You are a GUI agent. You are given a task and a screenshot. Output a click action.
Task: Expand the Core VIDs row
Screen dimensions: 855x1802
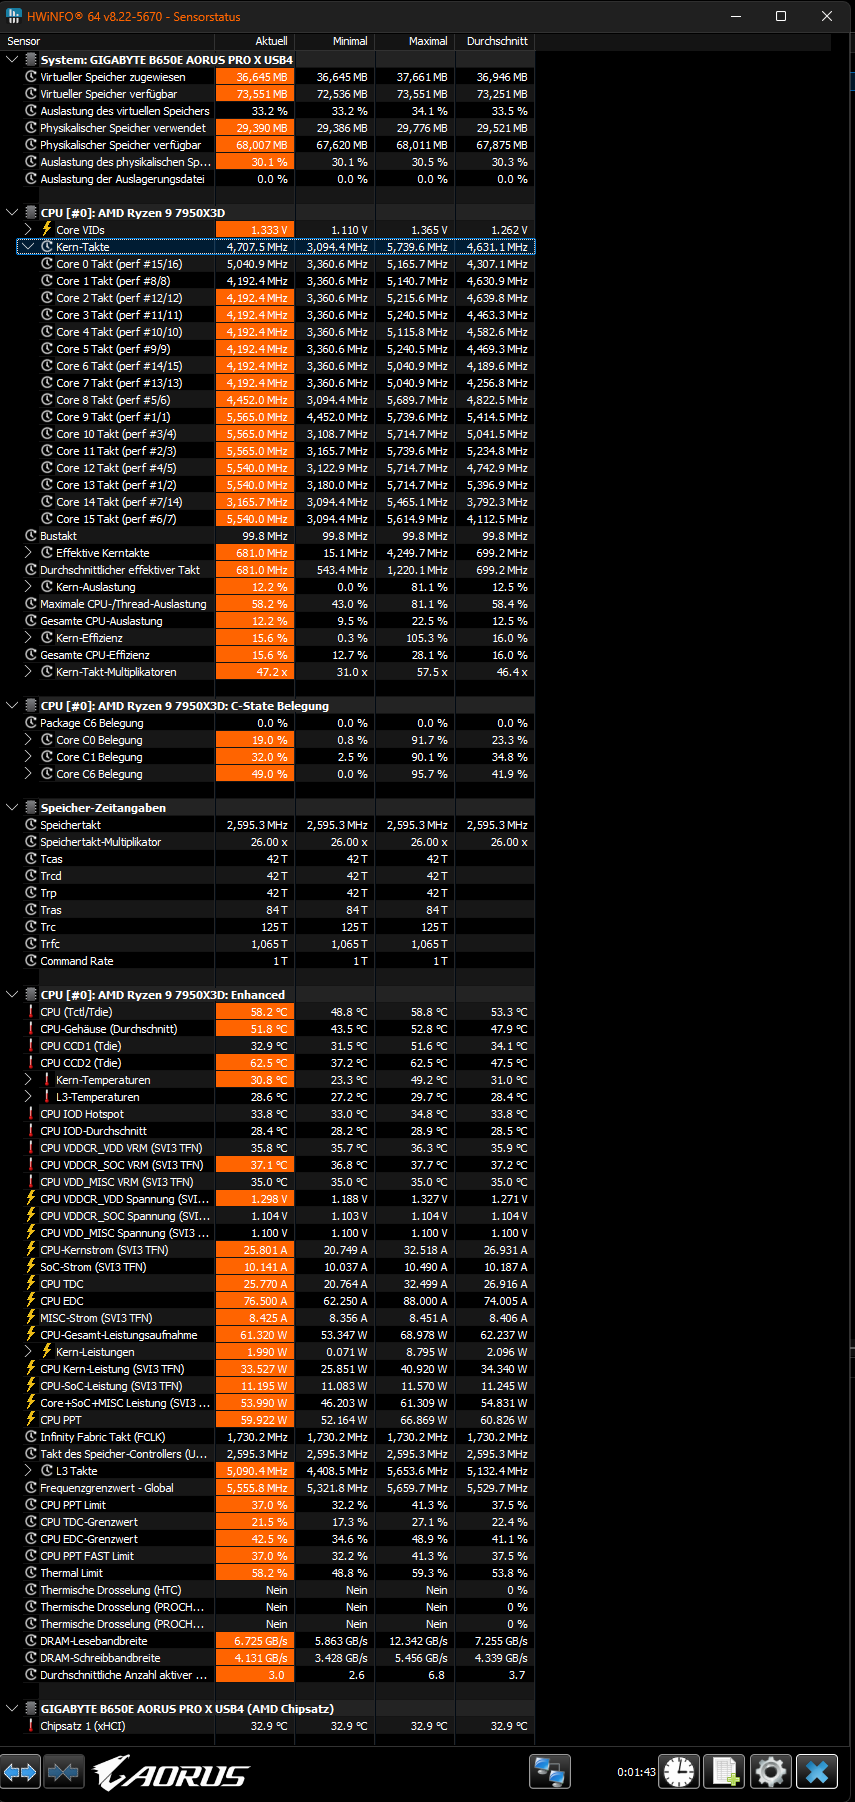[28, 229]
